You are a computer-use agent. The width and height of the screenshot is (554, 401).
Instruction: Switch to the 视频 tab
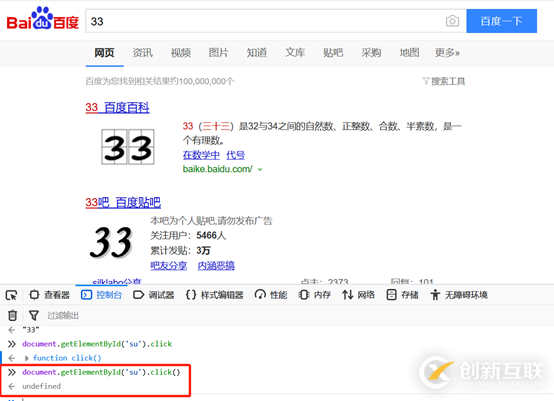click(181, 53)
